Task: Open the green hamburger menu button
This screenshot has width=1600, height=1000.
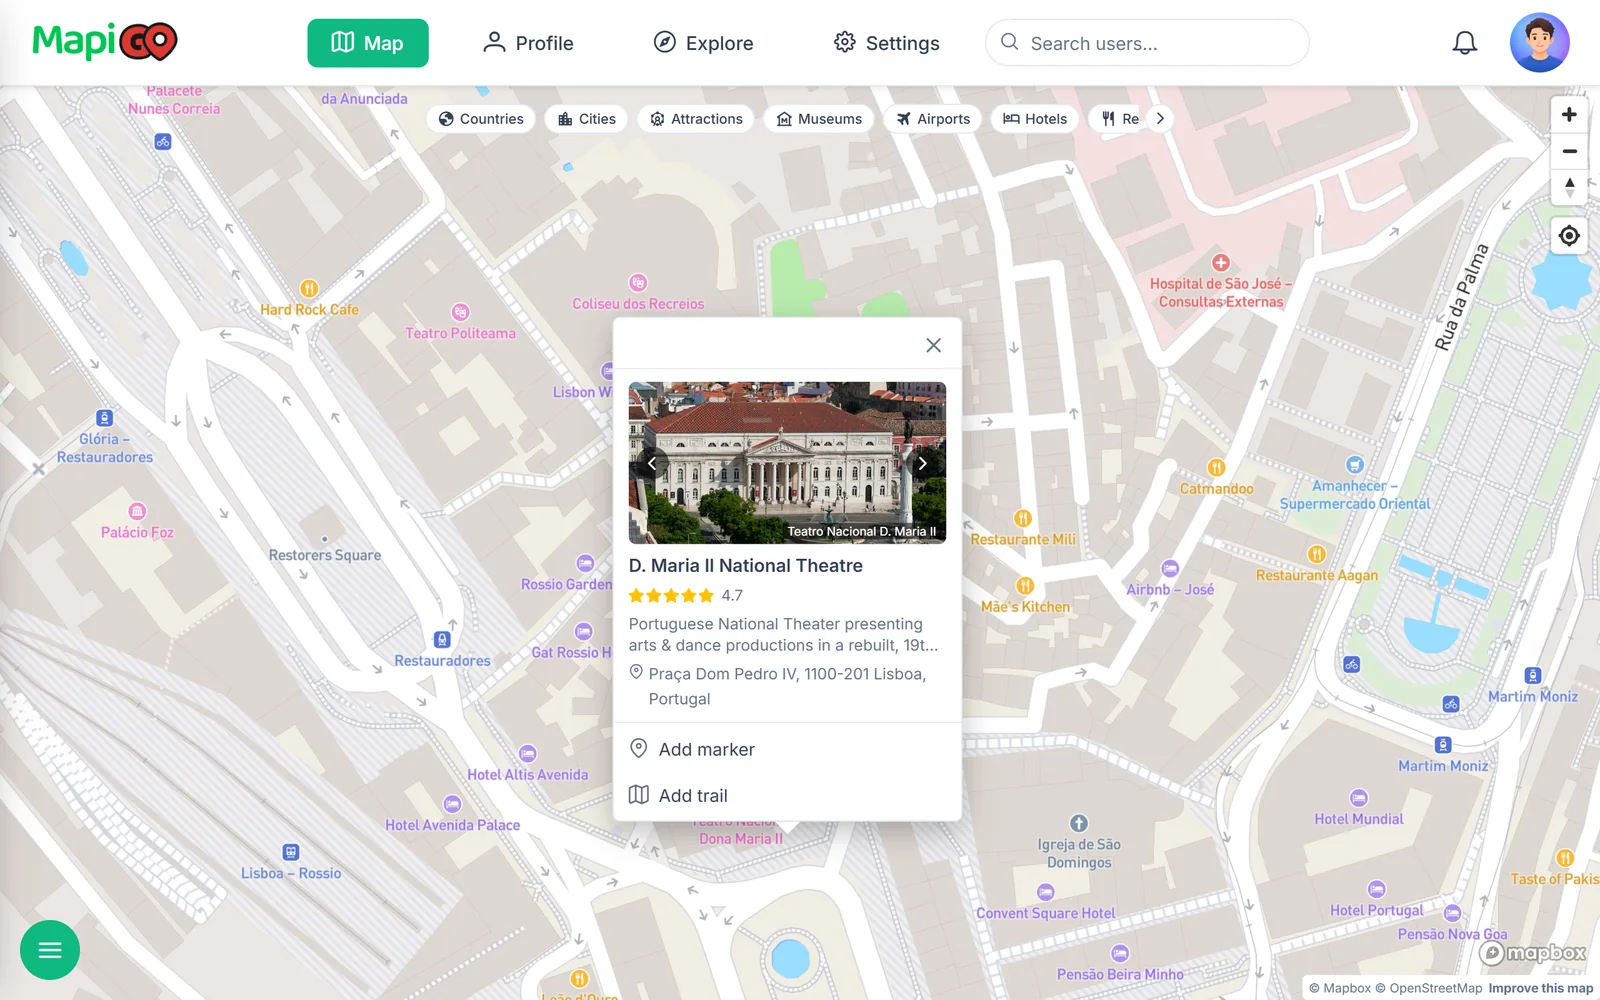Action: (50, 950)
